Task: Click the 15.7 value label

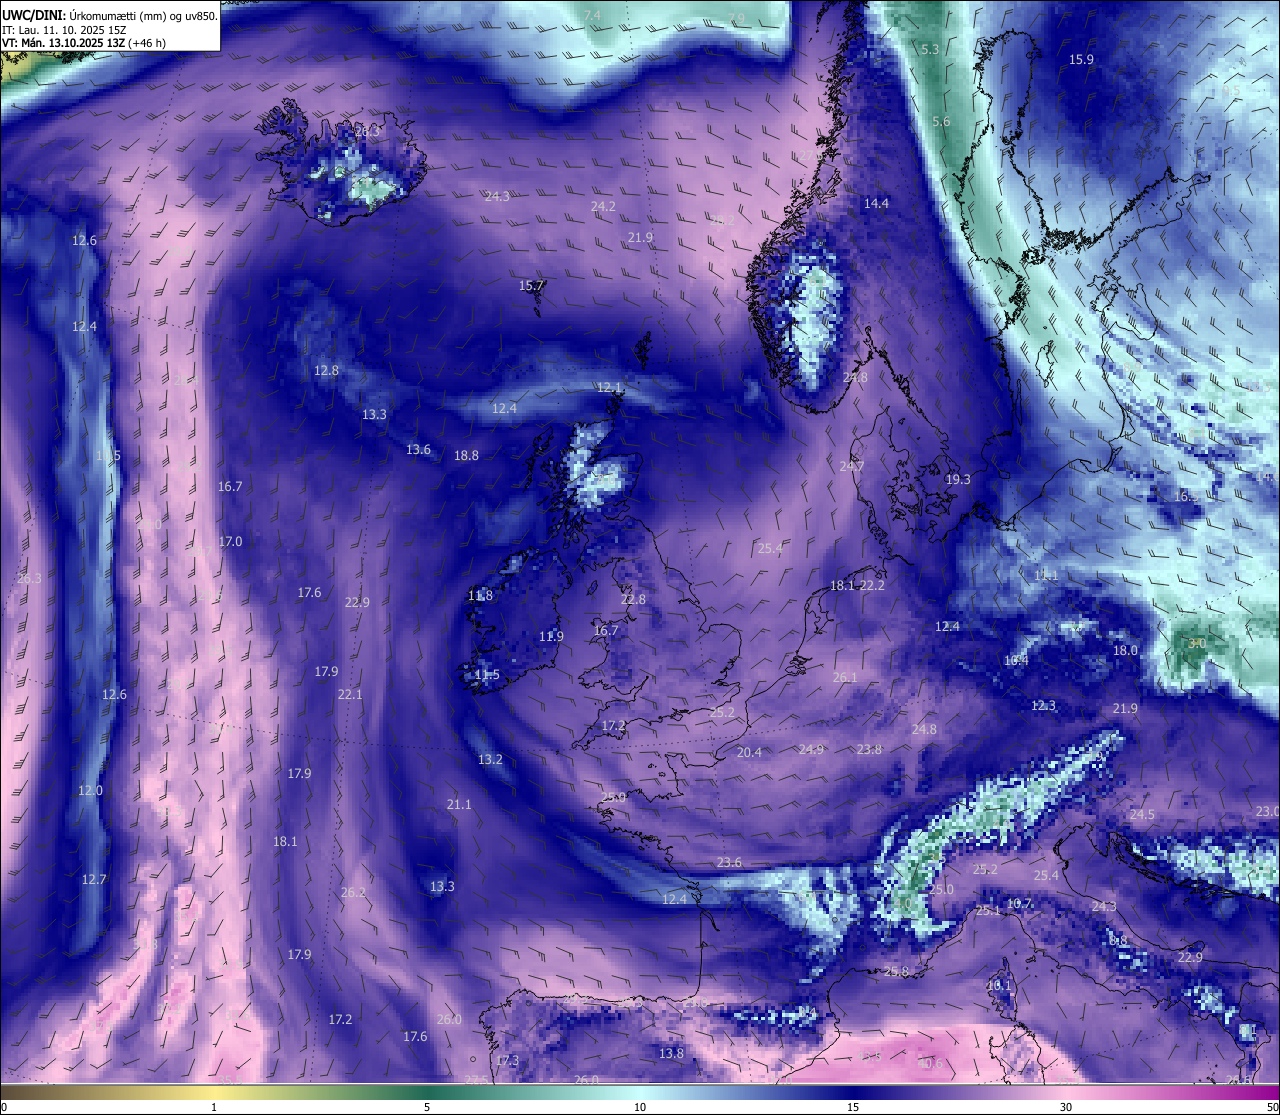Action: click(531, 285)
